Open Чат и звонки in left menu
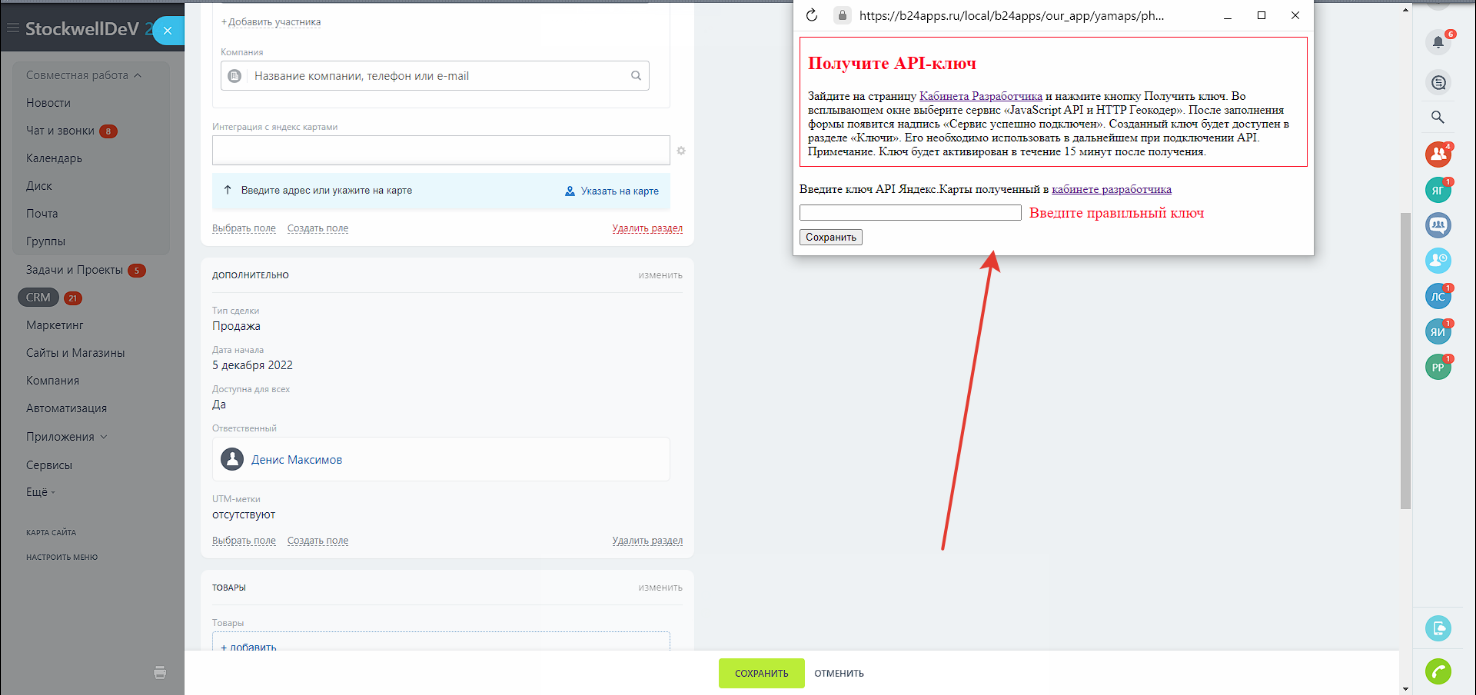Image resolution: width=1476 pixels, height=695 pixels. pos(60,131)
